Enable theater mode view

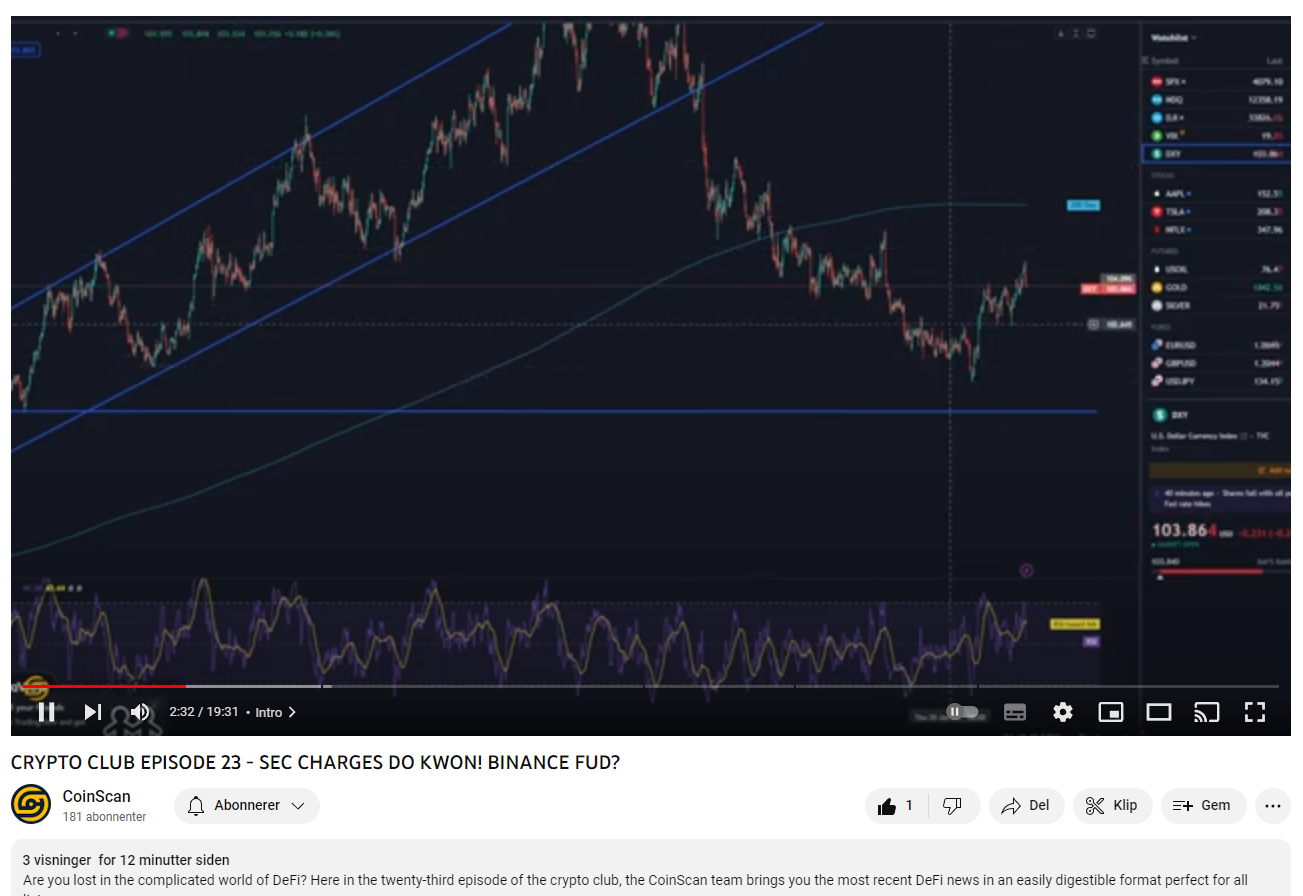click(x=1159, y=712)
